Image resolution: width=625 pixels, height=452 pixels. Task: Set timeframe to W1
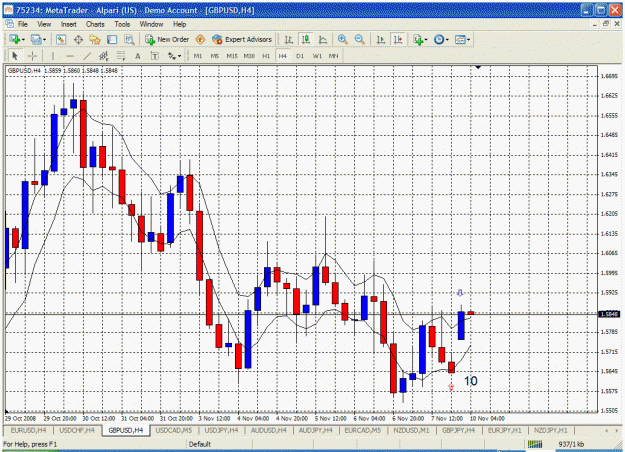pyautogui.click(x=317, y=56)
